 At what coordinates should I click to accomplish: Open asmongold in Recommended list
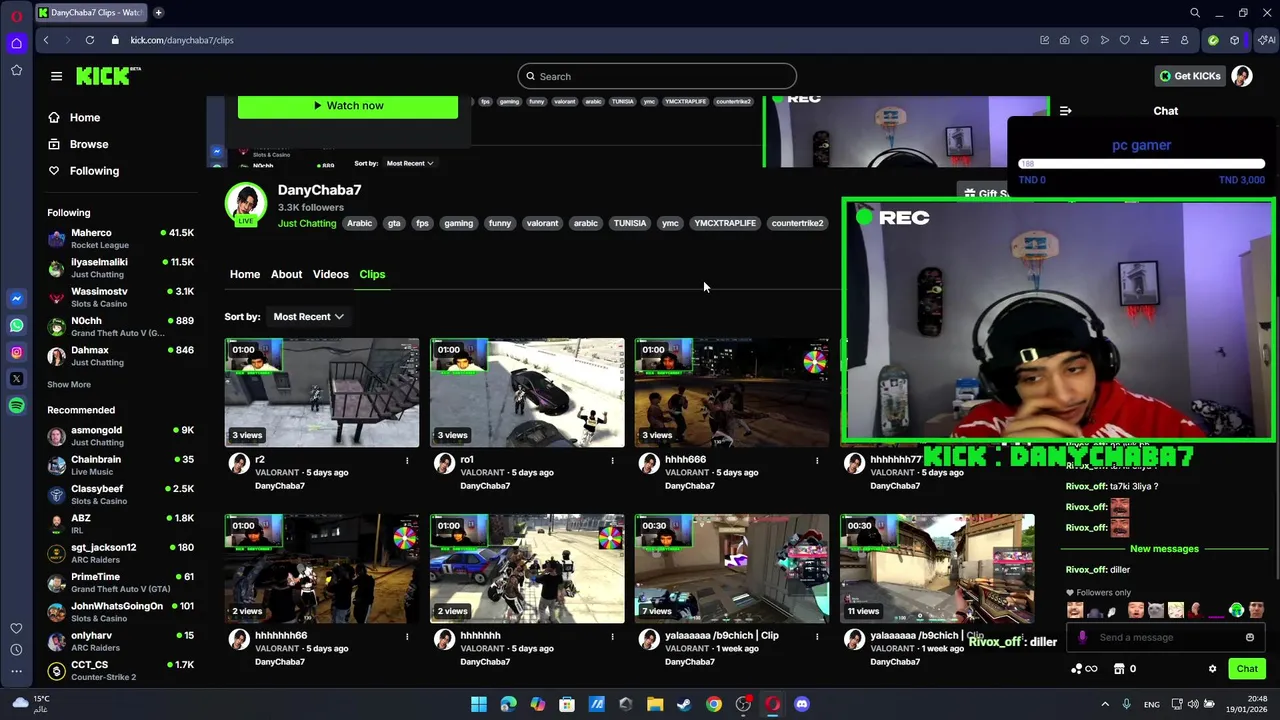[120, 436]
